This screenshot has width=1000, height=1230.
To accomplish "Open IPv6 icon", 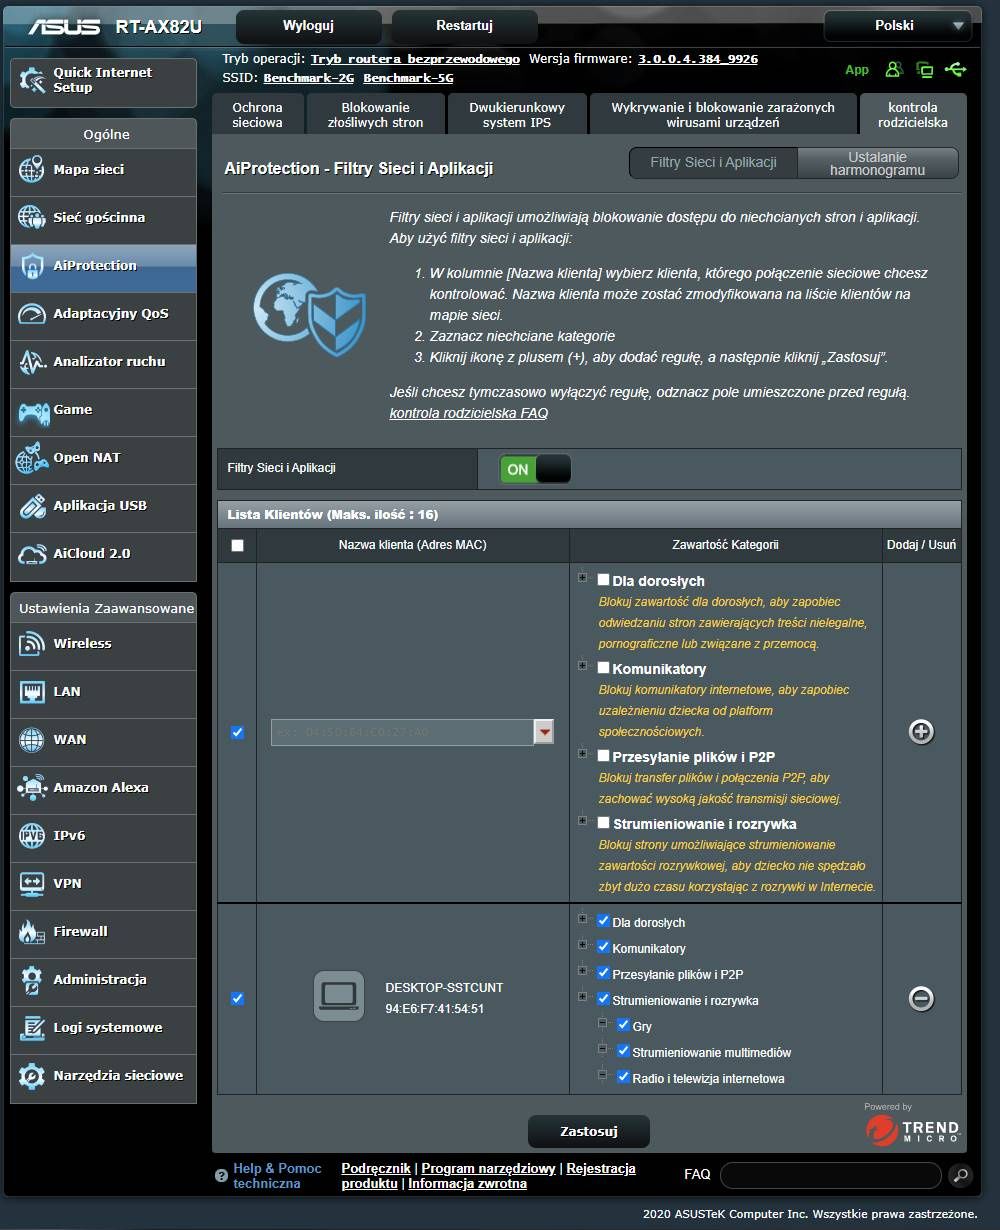I will pos(32,836).
